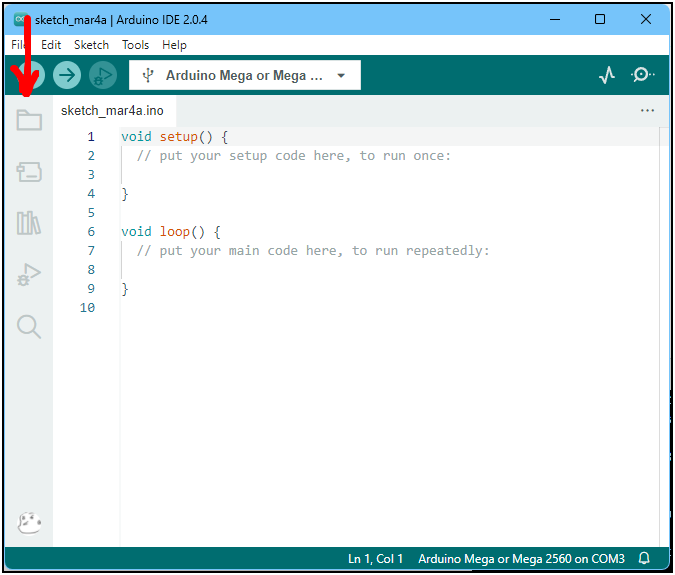Open the Edit menu
The height and width of the screenshot is (575, 675).
[51, 45]
